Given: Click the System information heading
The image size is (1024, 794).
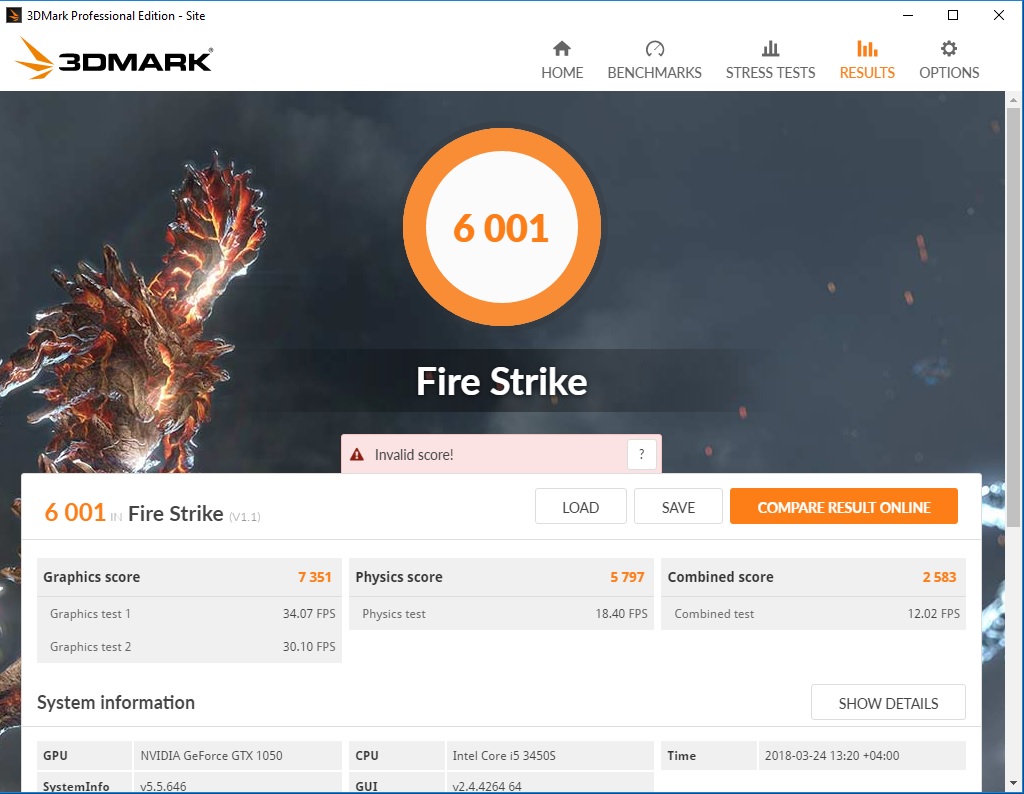Looking at the screenshot, I should (116, 703).
